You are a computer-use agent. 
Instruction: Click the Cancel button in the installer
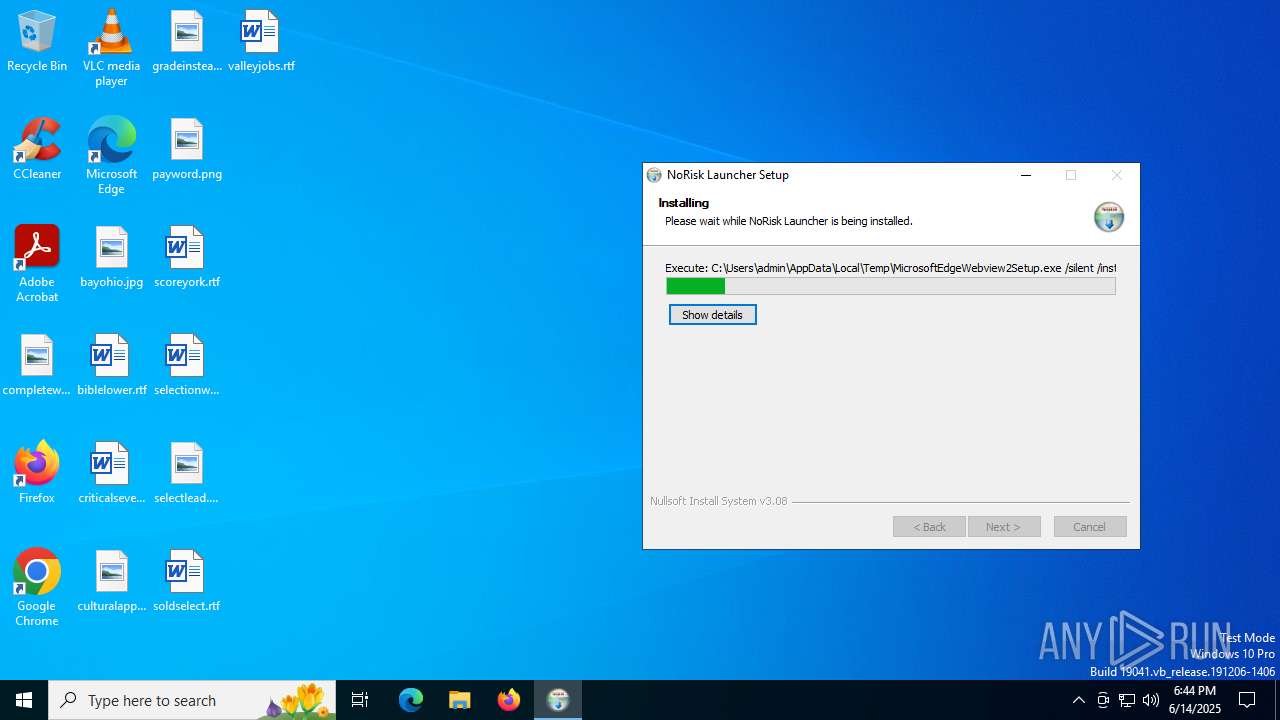pos(1090,527)
